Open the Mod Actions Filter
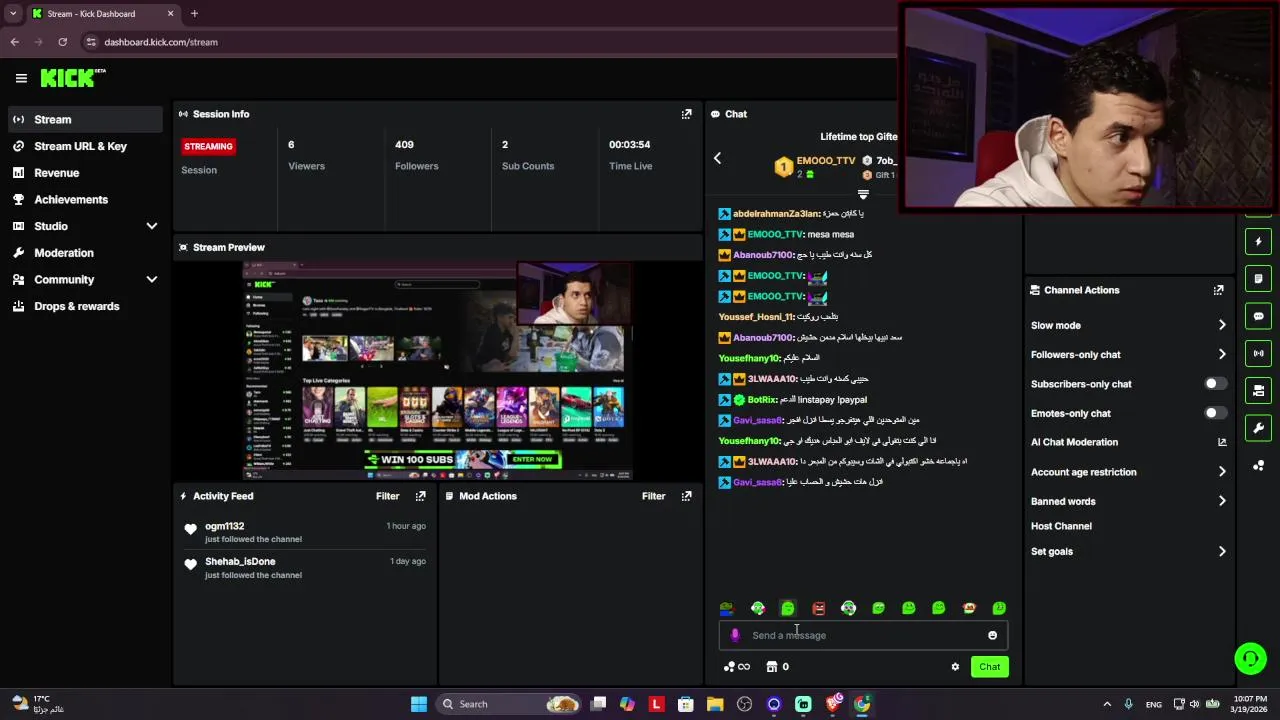Image resolution: width=1280 pixels, height=720 pixels. [653, 496]
